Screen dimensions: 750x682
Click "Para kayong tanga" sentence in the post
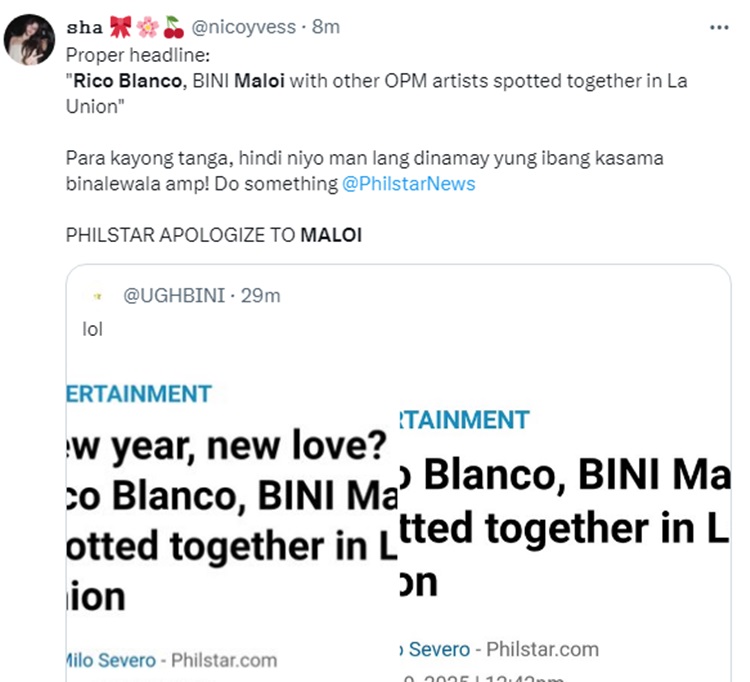click(x=364, y=158)
